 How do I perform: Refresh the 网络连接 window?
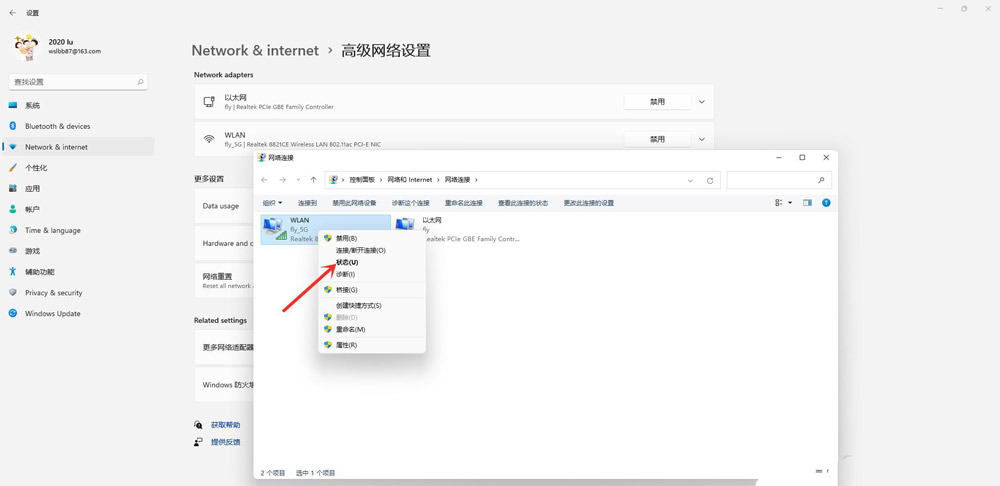710,180
